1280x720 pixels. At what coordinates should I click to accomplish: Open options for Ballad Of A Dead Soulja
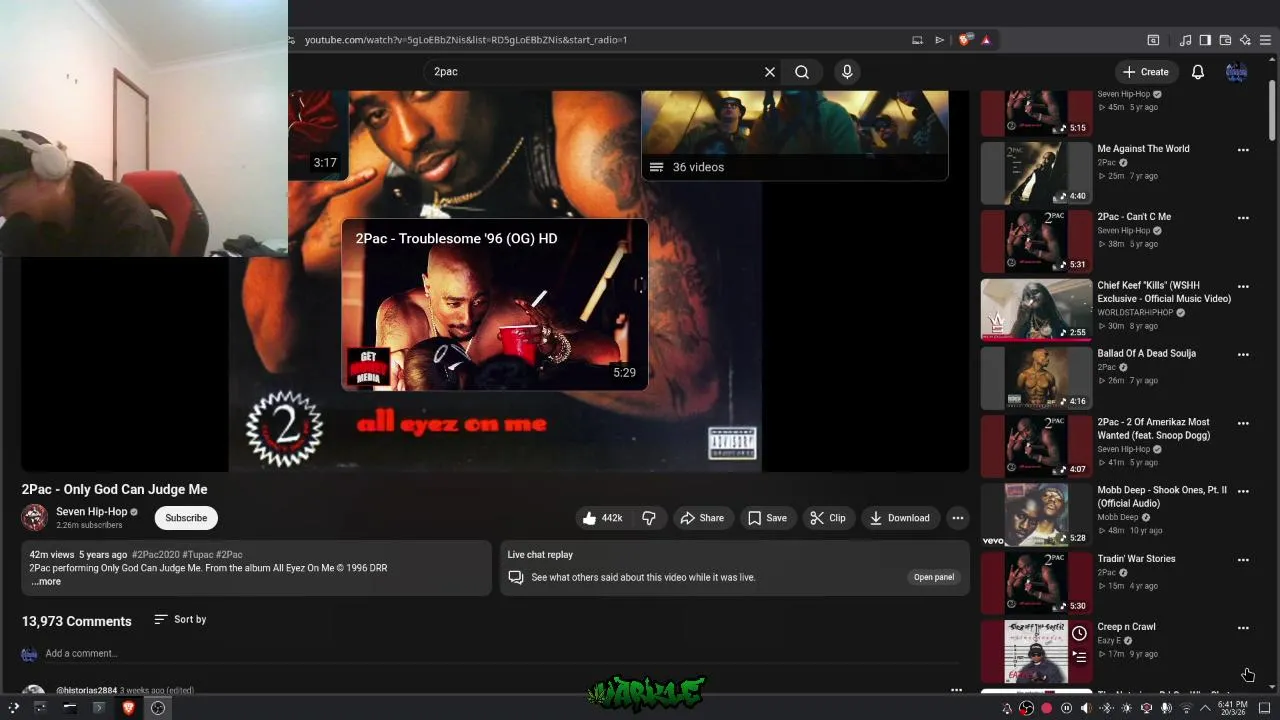pyautogui.click(x=1243, y=355)
